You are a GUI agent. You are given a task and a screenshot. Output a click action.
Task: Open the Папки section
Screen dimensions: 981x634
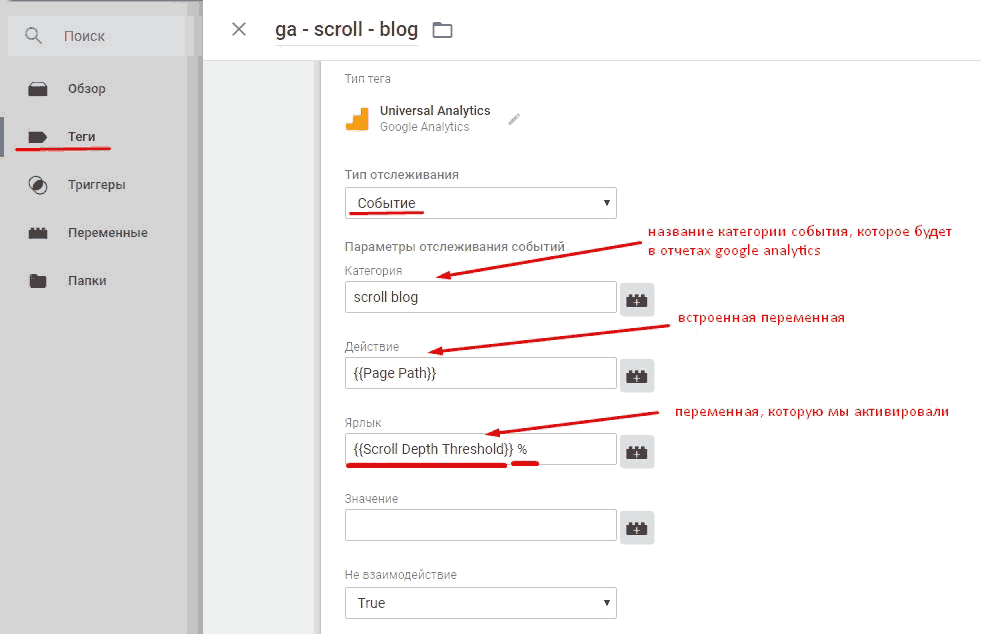click(x=87, y=280)
